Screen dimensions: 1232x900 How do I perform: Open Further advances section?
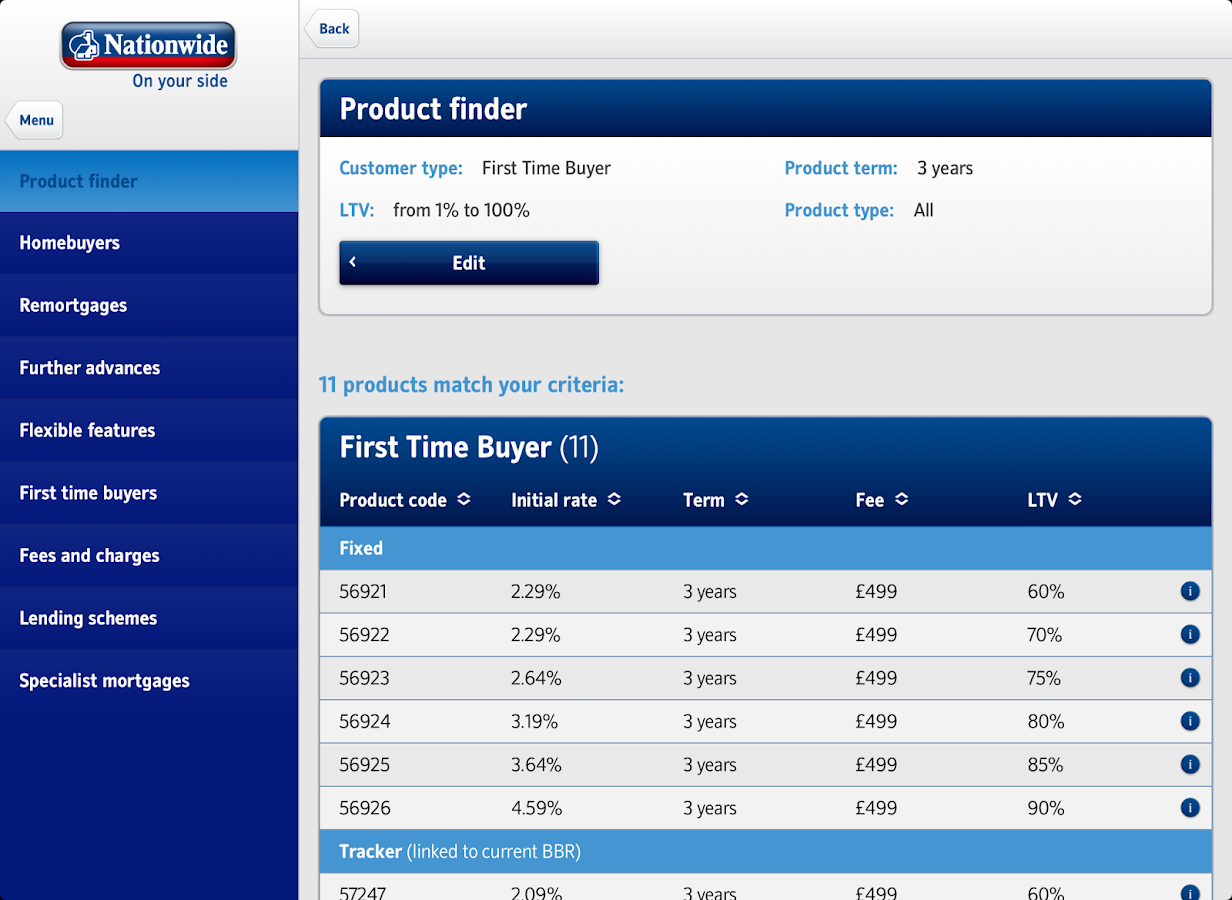(x=149, y=368)
